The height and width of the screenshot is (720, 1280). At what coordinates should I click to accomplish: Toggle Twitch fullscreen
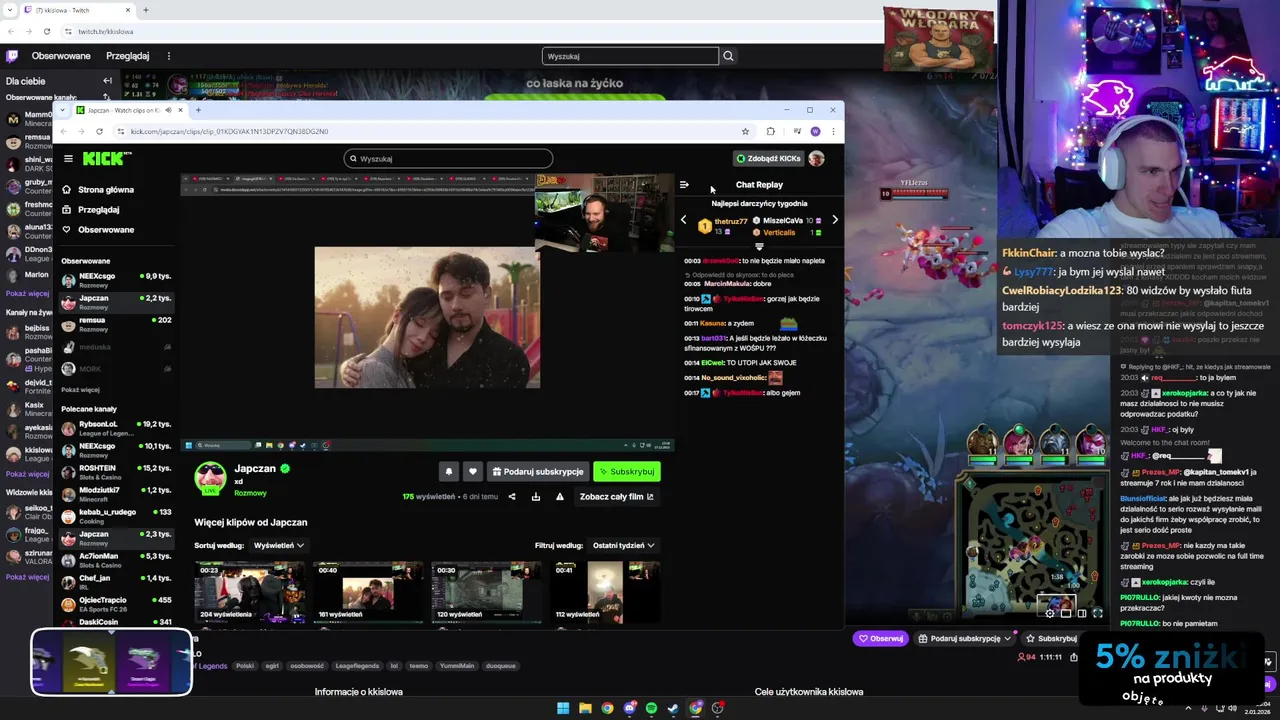point(1097,613)
